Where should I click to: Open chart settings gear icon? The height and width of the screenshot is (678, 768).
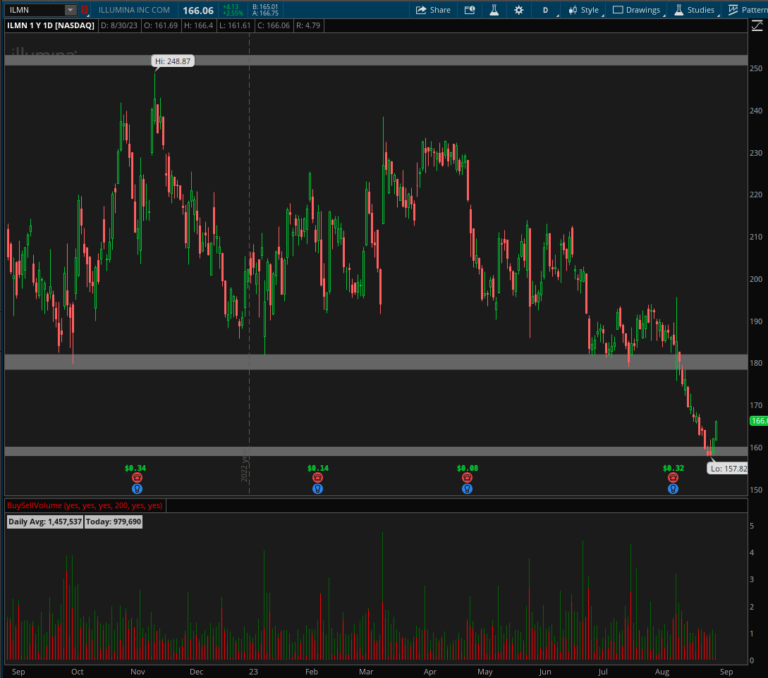pos(519,10)
